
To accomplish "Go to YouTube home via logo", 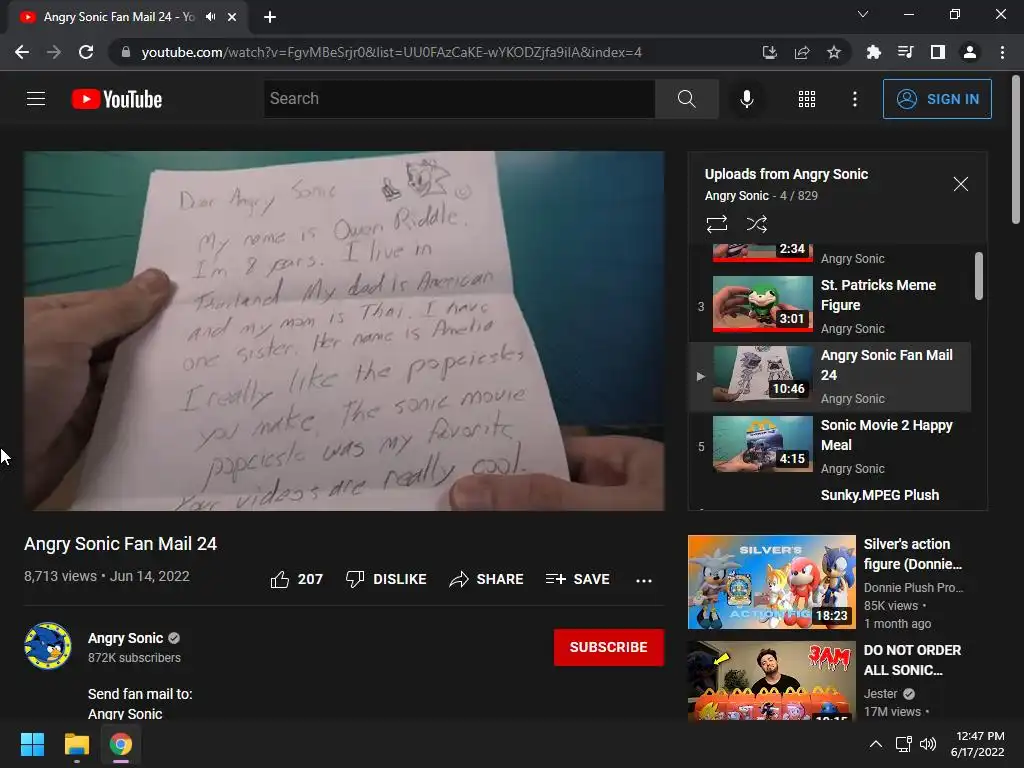I will coord(117,99).
